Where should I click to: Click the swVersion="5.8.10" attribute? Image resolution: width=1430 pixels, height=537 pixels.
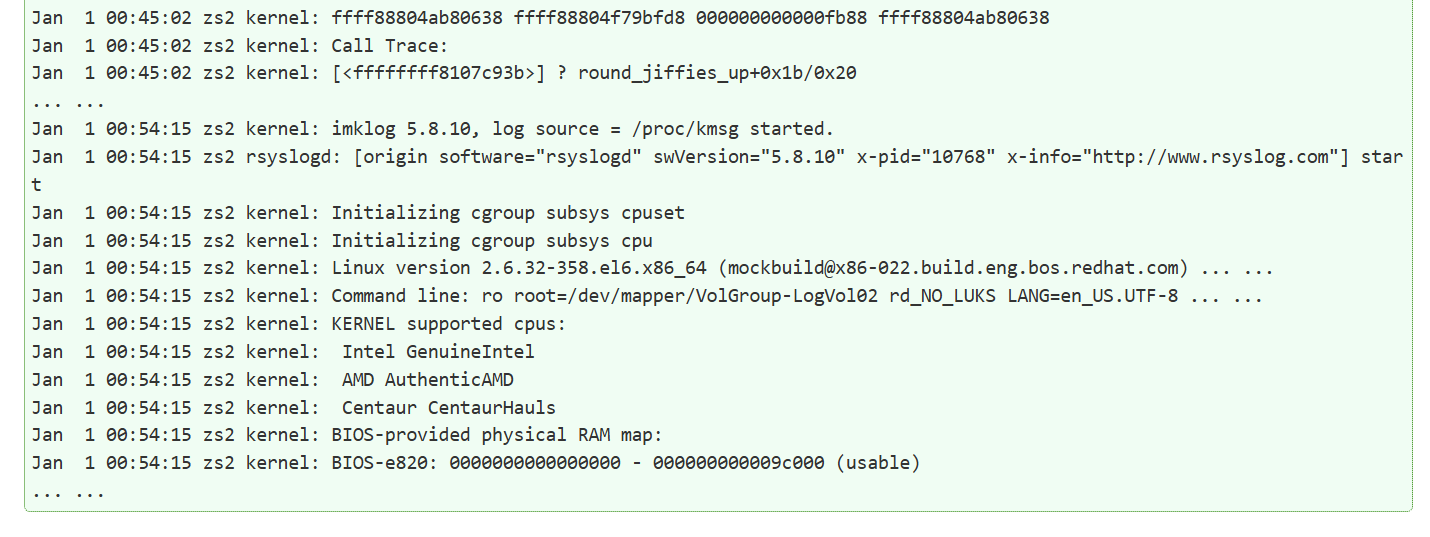[749, 157]
